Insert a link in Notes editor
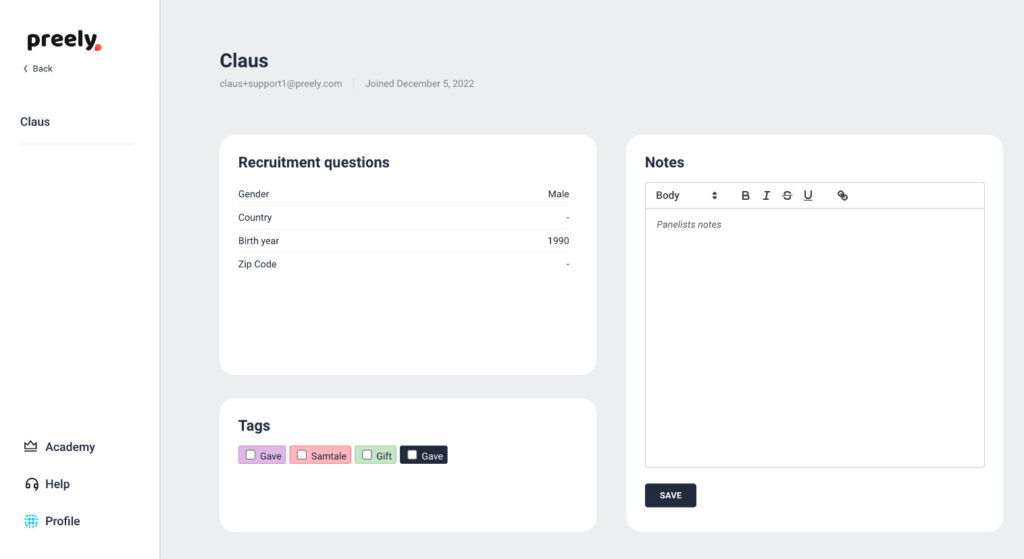The height and width of the screenshot is (559, 1024). (x=842, y=196)
